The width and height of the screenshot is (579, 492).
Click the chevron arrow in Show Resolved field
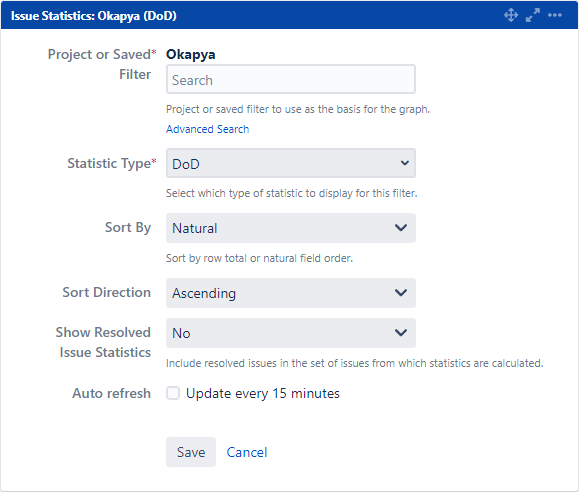(x=401, y=332)
